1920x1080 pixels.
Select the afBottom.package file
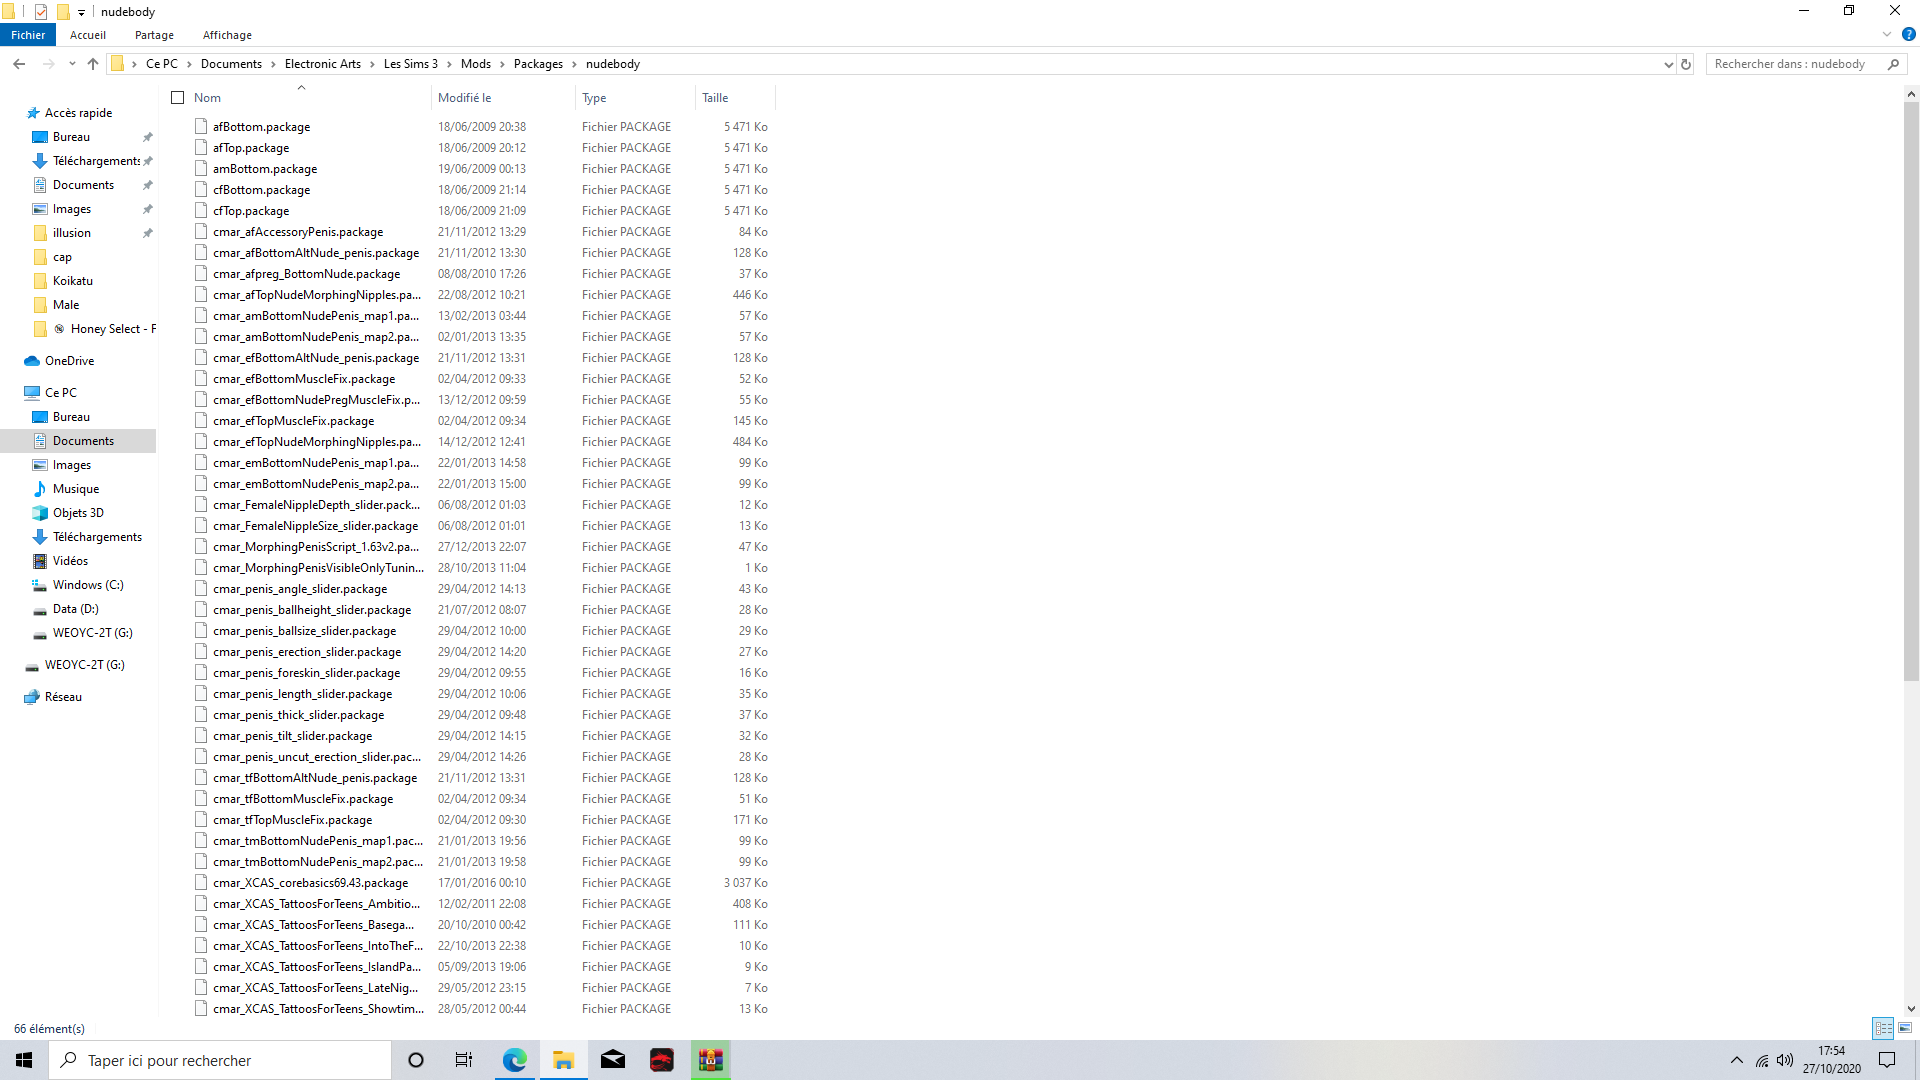pyautogui.click(x=261, y=127)
